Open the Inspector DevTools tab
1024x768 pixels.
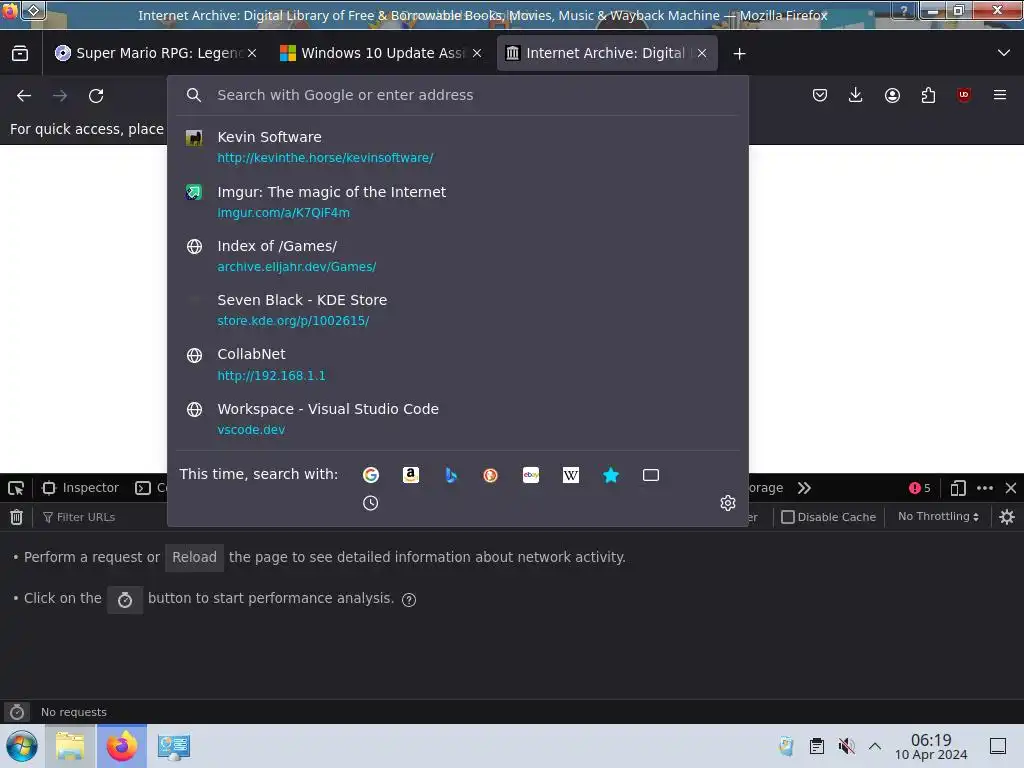click(x=80, y=488)
